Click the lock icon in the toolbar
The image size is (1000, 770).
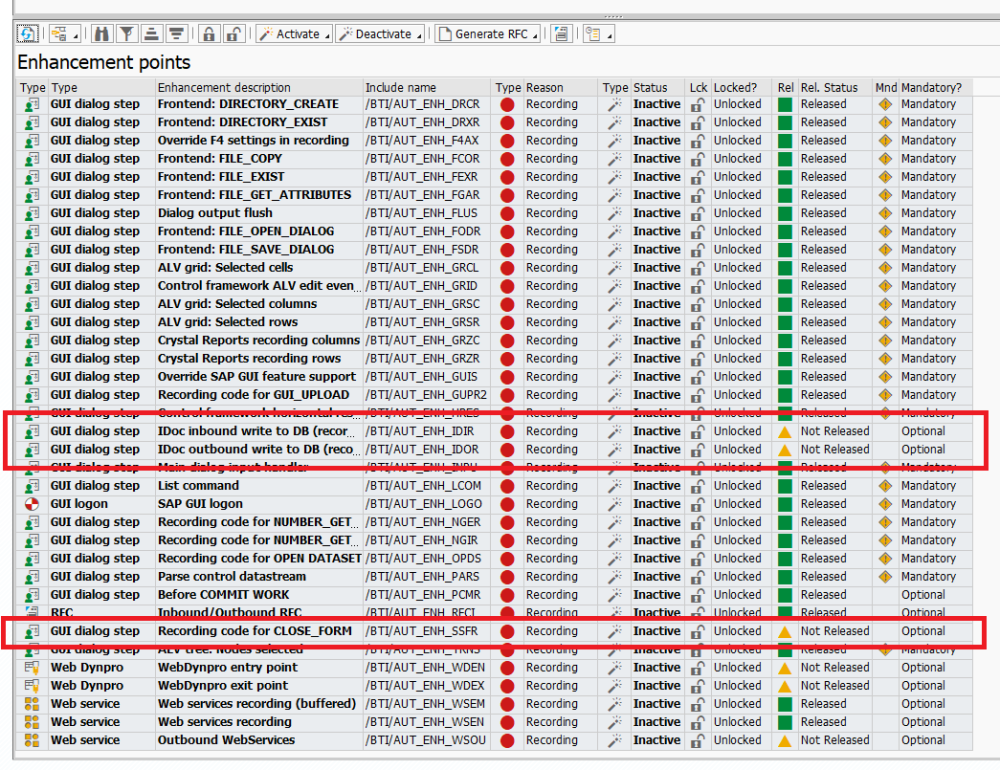coord(208,33)
